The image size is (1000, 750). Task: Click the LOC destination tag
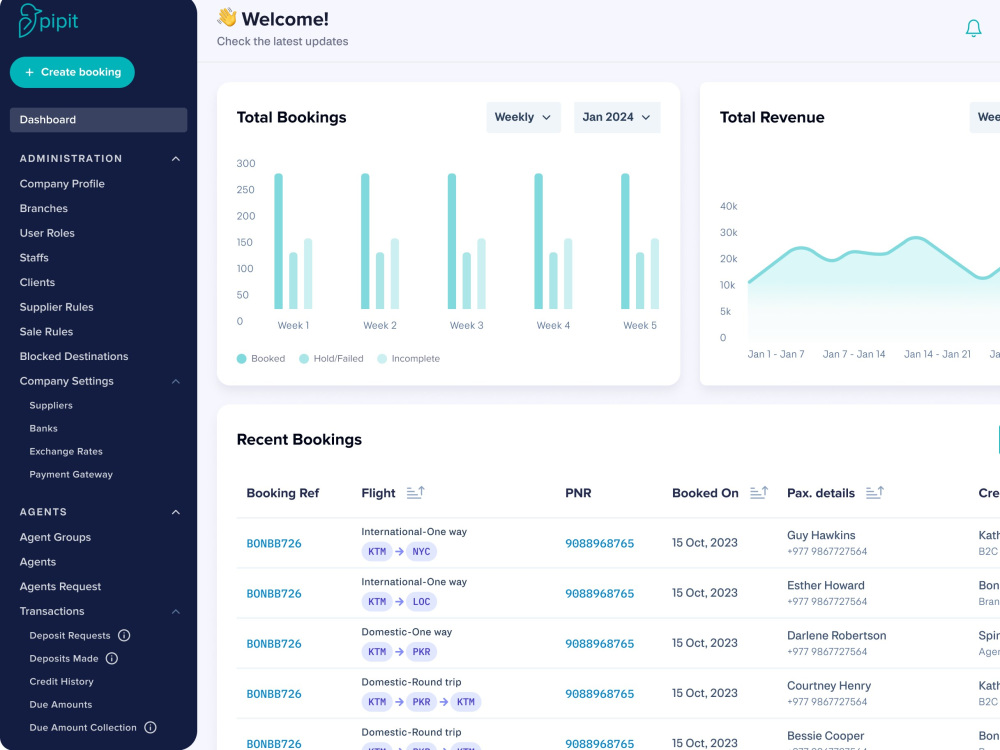(x=421, y=601)
